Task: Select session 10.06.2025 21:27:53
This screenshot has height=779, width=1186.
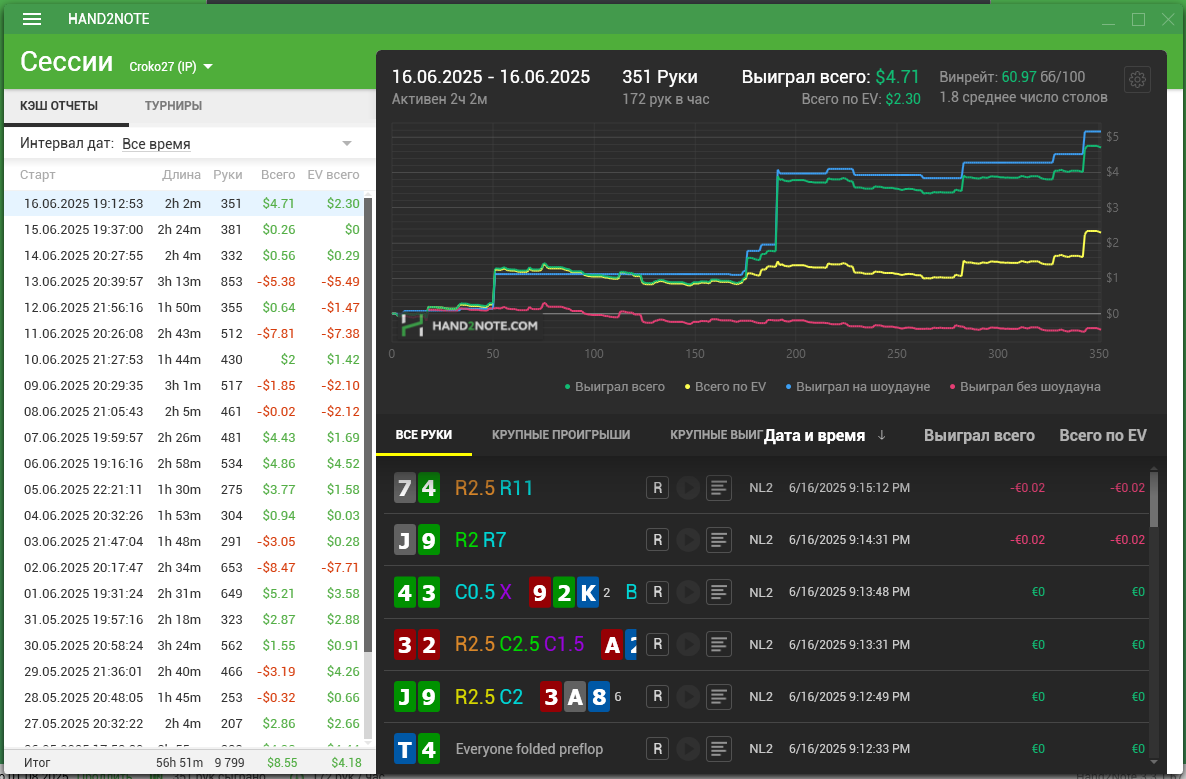Action: coord(184,359)
